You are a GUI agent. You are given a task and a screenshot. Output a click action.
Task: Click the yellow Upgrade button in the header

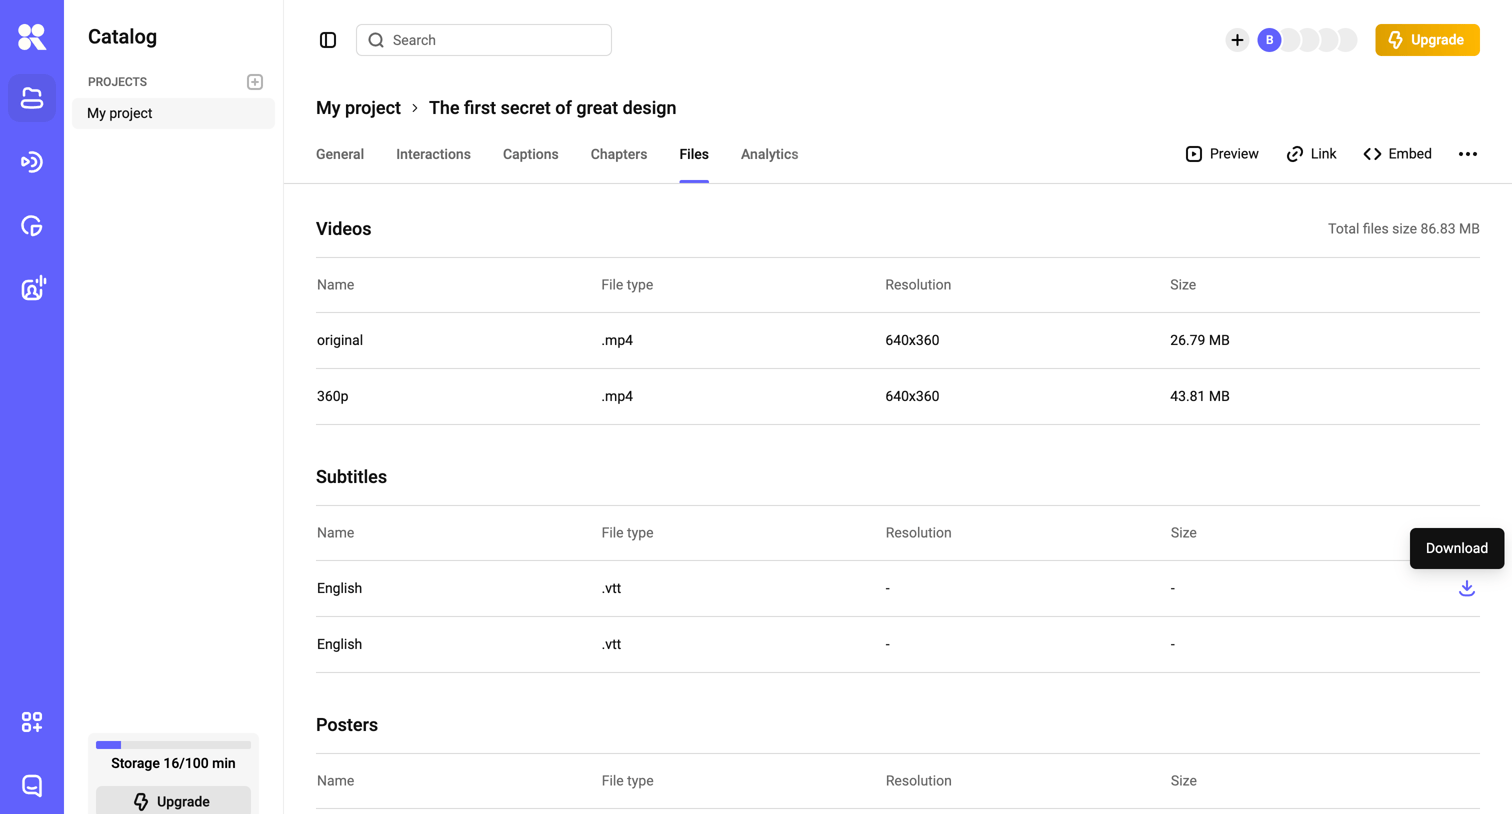coord(1427,40)
